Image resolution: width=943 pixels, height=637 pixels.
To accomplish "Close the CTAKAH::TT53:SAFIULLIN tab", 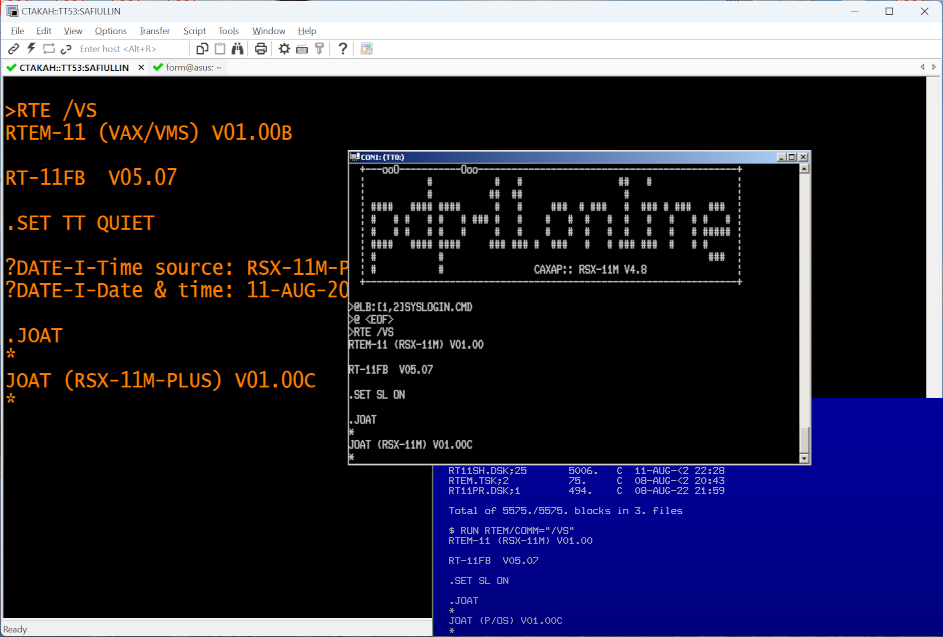I will [x=141, y=67].
